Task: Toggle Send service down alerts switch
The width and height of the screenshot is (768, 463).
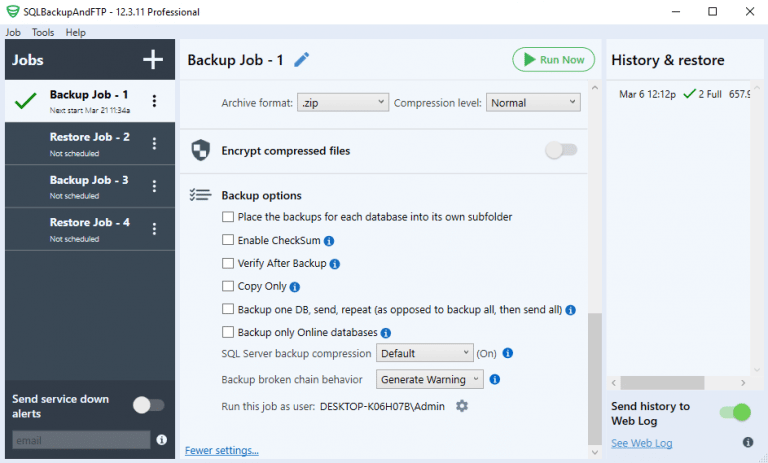Action: point(149,405)
